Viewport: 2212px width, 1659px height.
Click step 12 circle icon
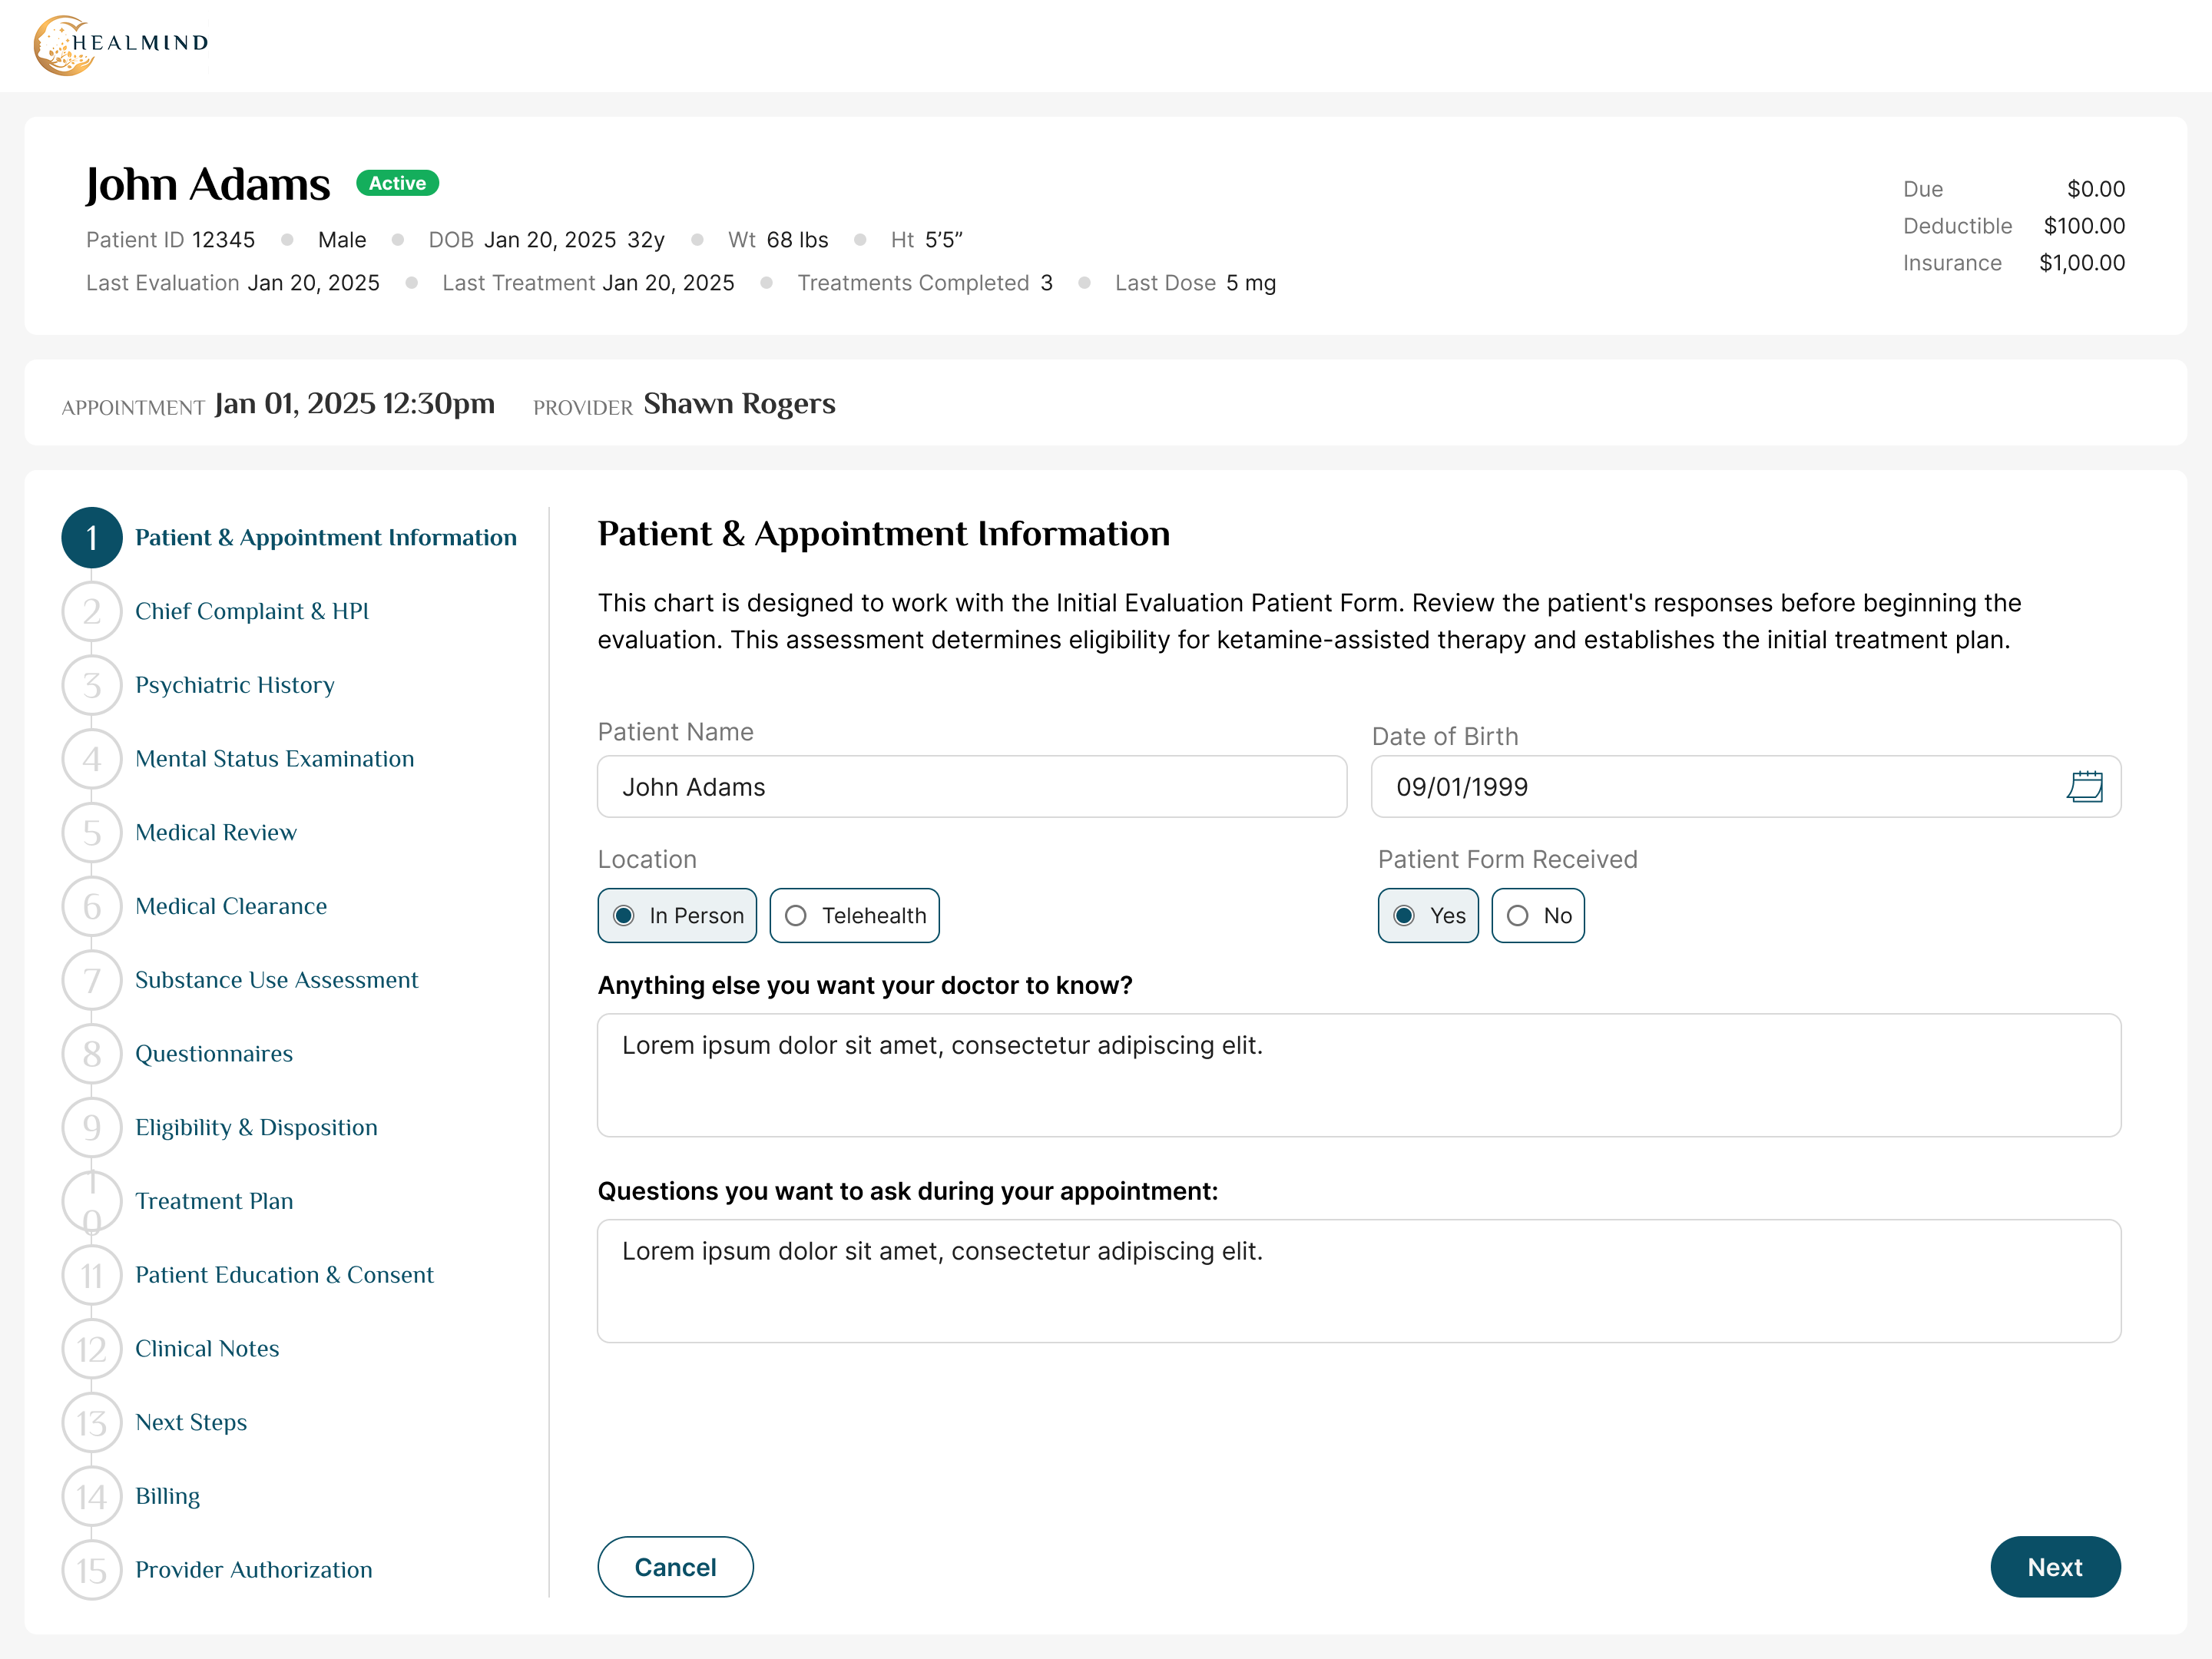point(92,1349)
